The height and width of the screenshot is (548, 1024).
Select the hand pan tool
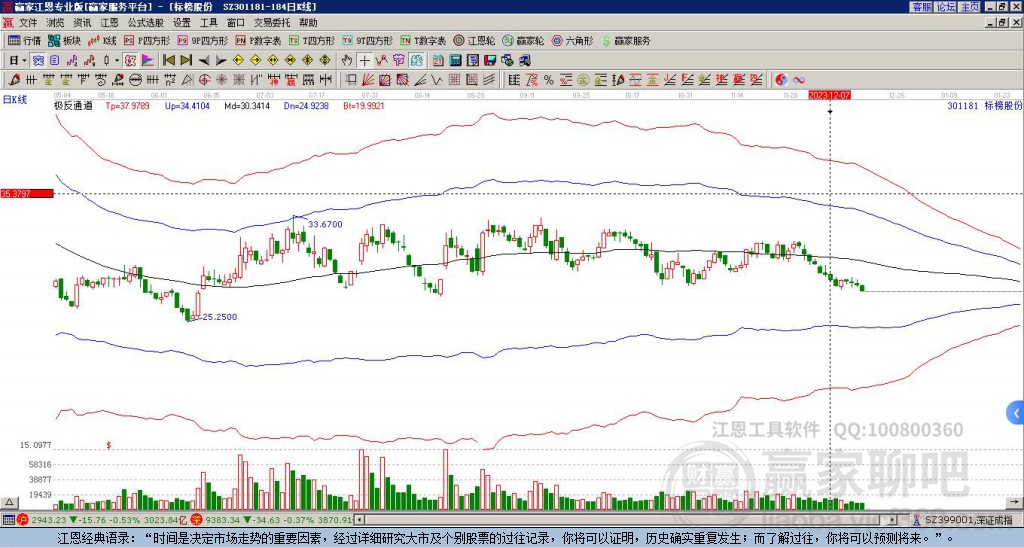tap(347, 61)
